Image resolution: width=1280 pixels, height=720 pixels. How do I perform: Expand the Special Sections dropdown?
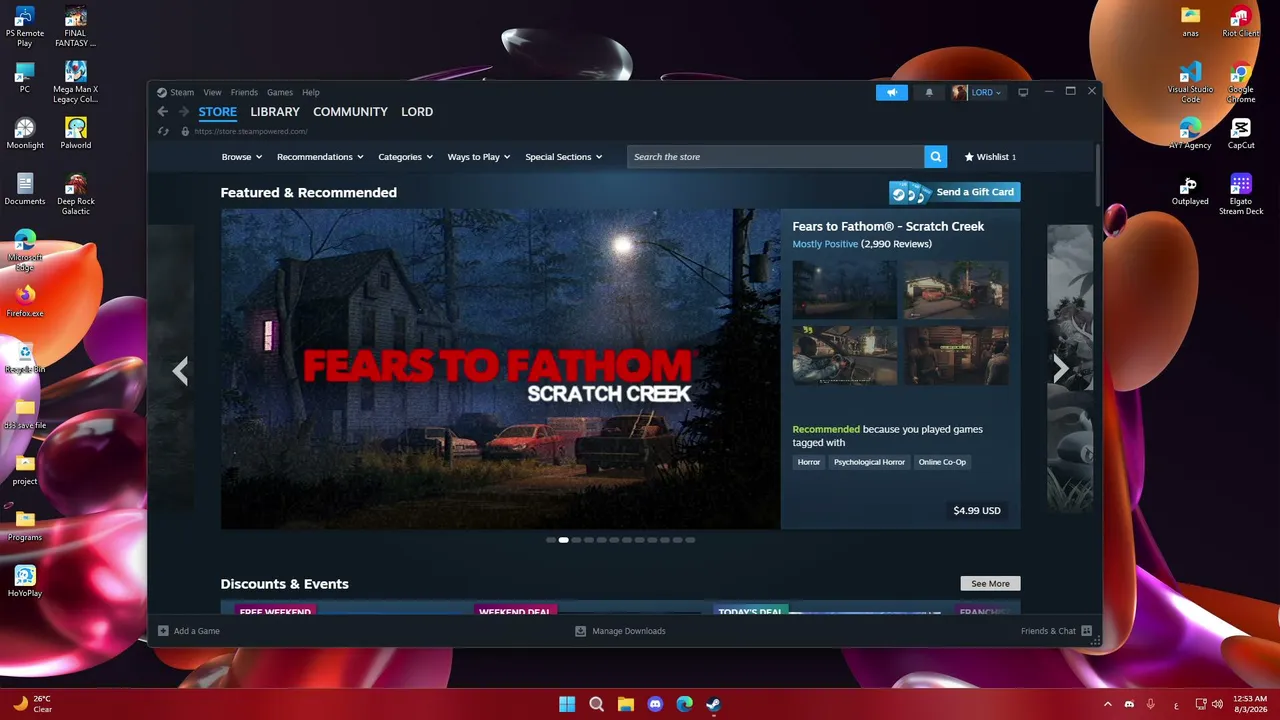click(x=564, y=157)
